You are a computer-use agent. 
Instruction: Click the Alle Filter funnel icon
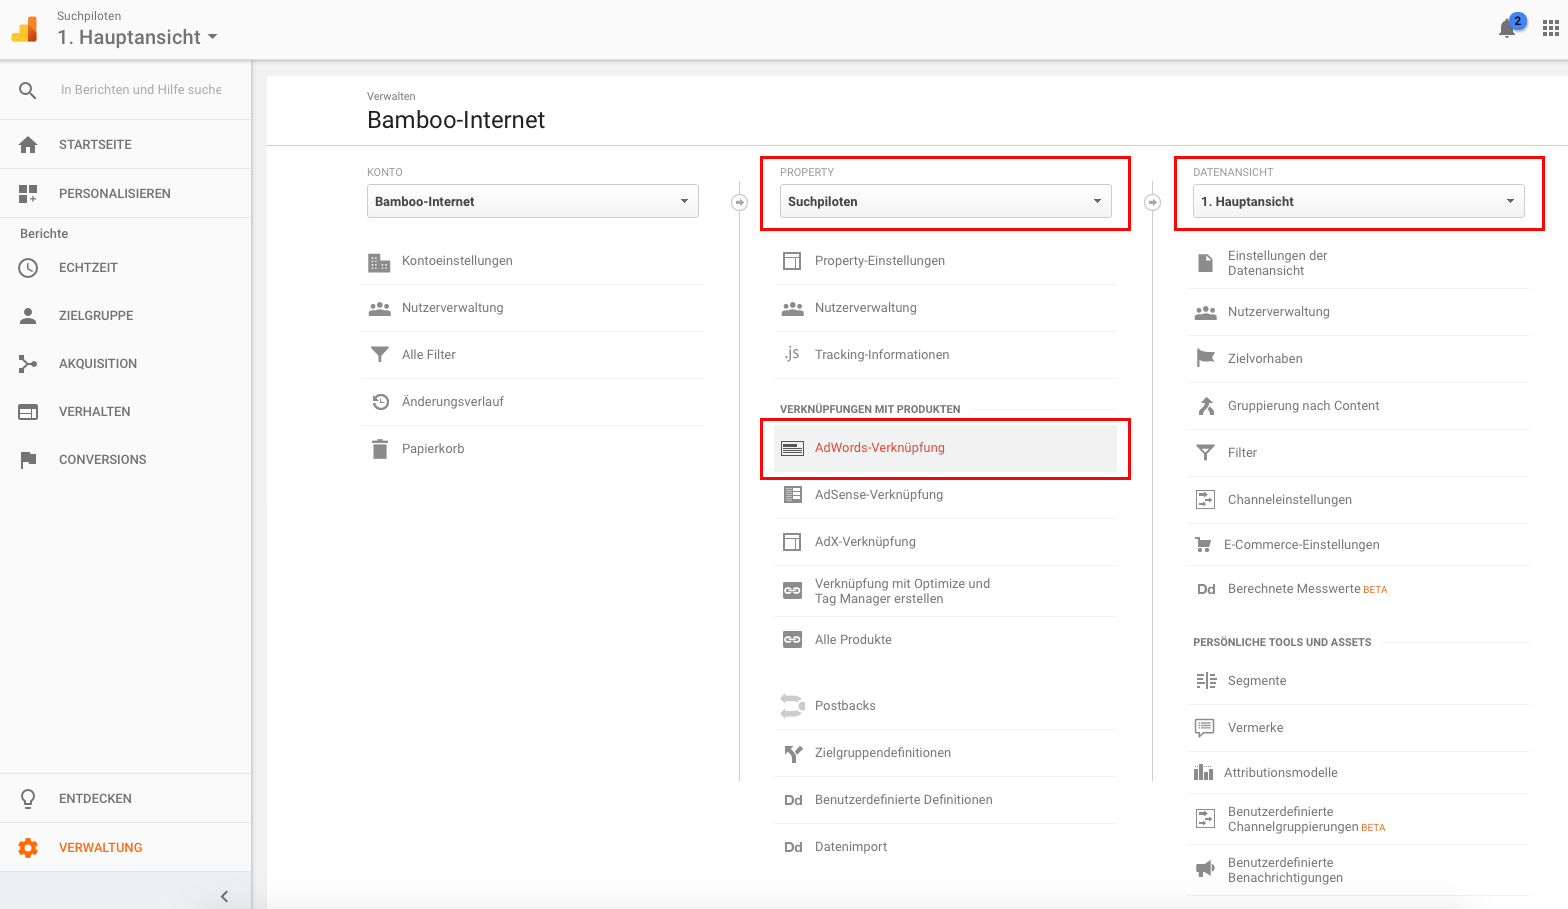pyautogui.click(x=380, y=355)
